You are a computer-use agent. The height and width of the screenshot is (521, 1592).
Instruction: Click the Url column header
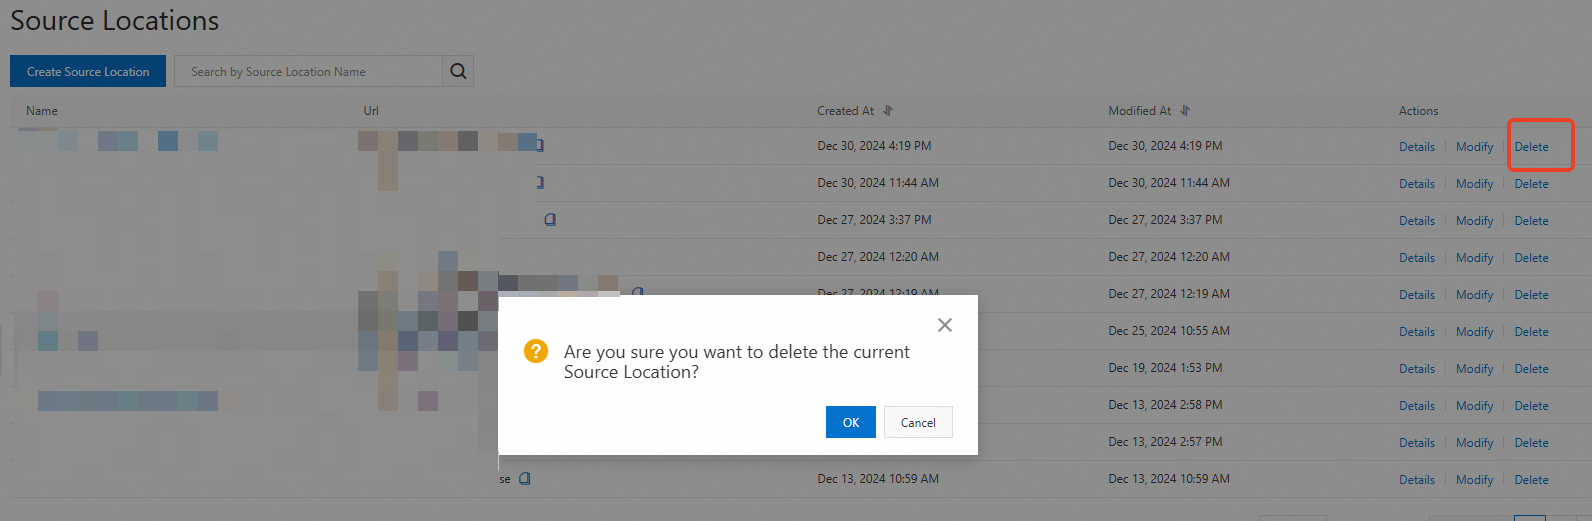(x=371, y=111)
